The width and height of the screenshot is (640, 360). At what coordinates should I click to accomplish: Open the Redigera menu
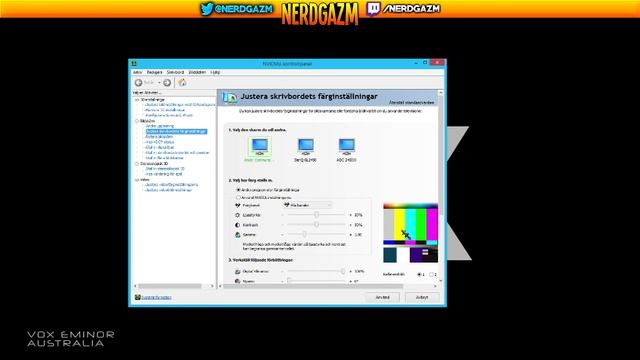[154, 72]
